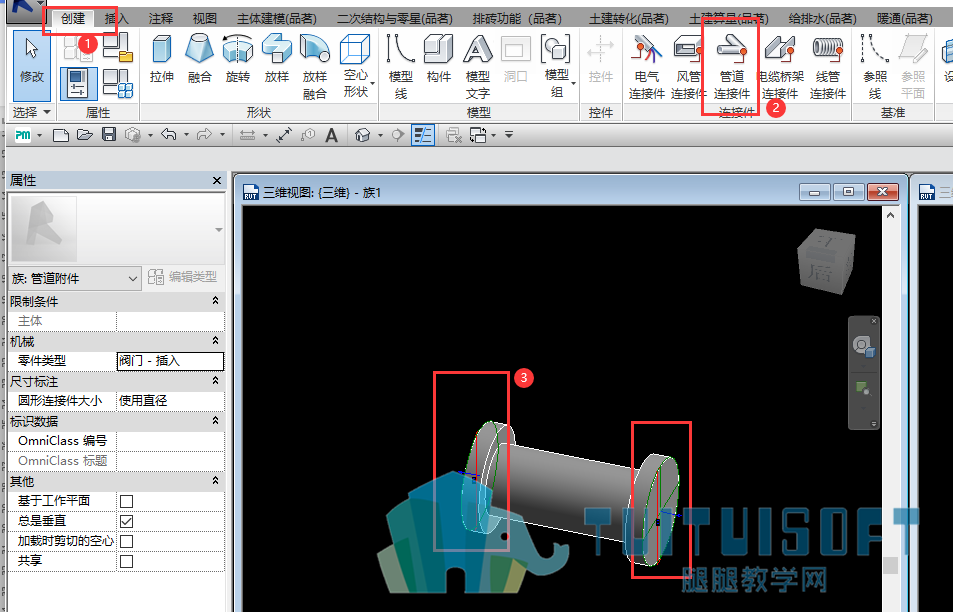Open the 空心形状 dropdown
Viewport: 953px width, 612px height.
356,67
